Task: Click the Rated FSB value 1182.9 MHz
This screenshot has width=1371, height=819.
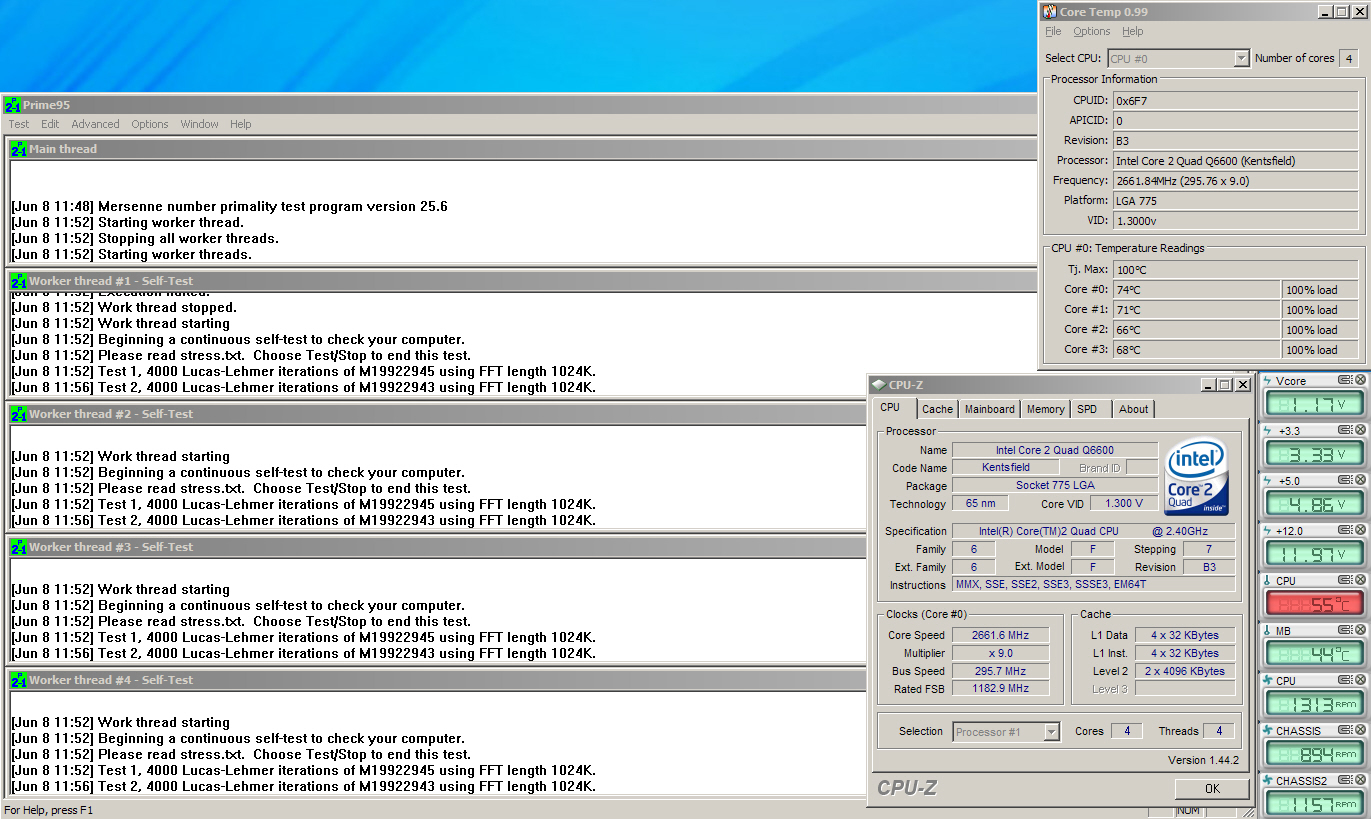Action: [1000, 689]
